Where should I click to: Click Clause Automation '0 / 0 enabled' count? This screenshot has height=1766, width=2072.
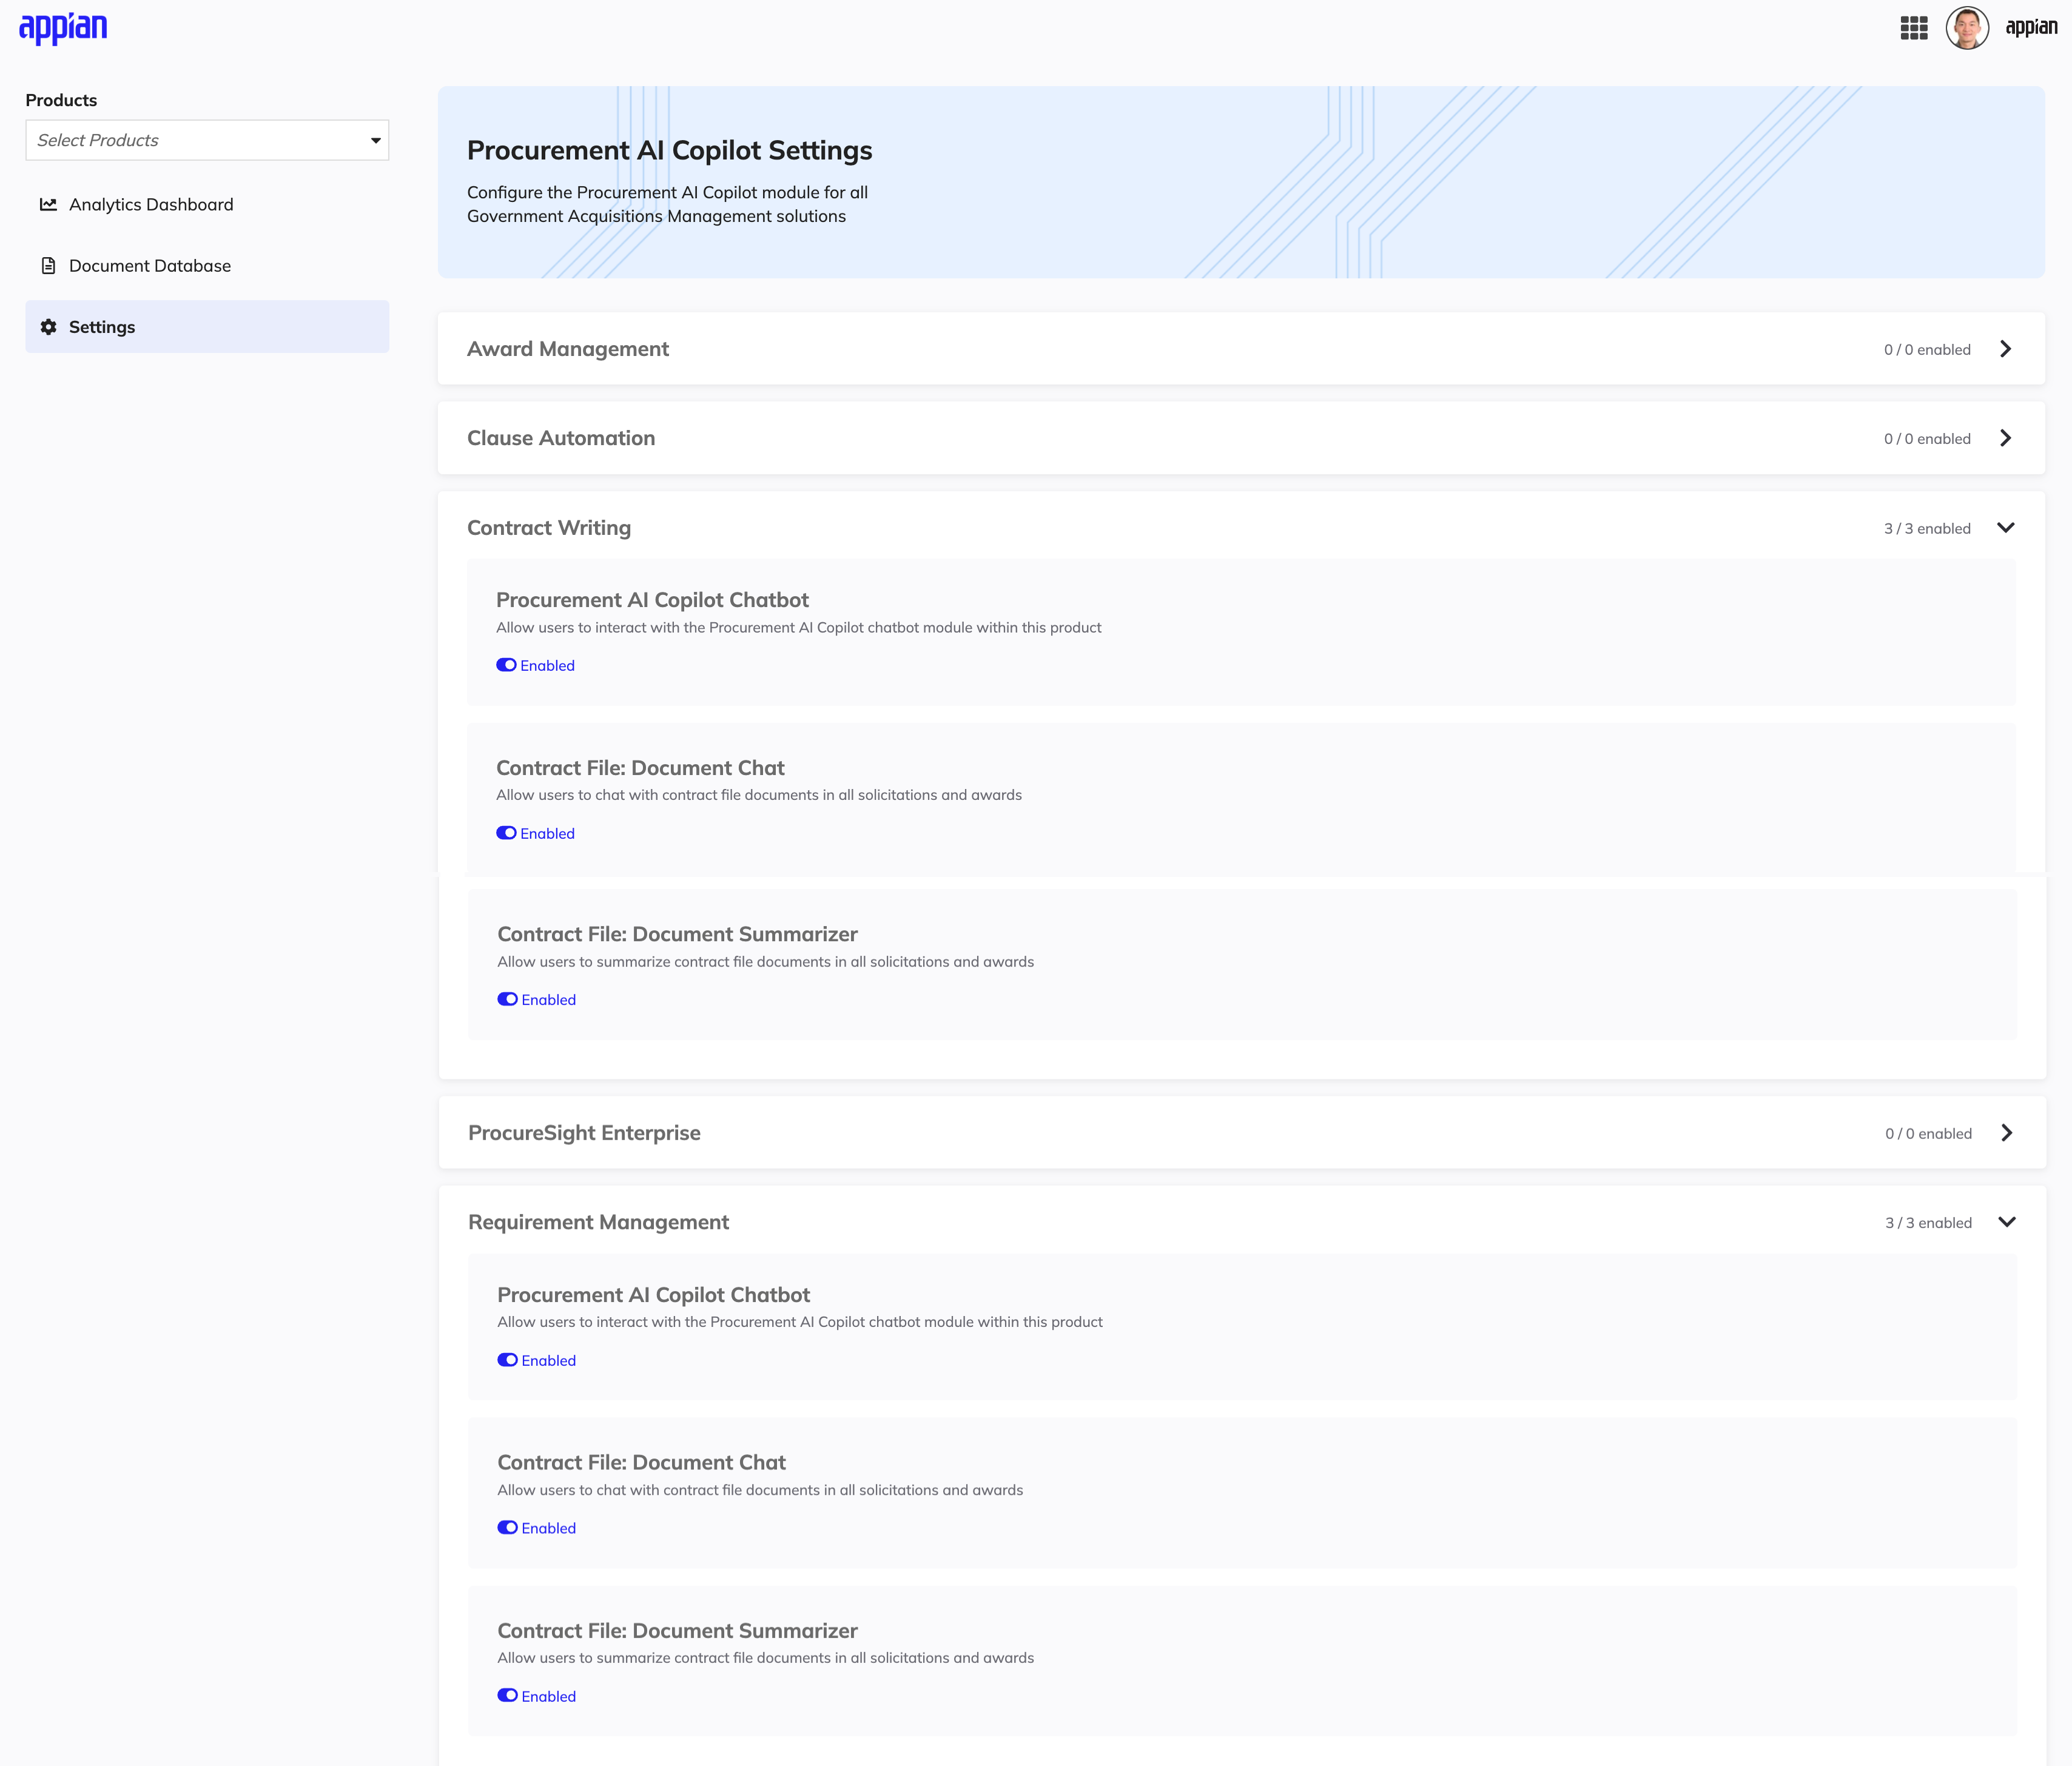coord(1927,439)
